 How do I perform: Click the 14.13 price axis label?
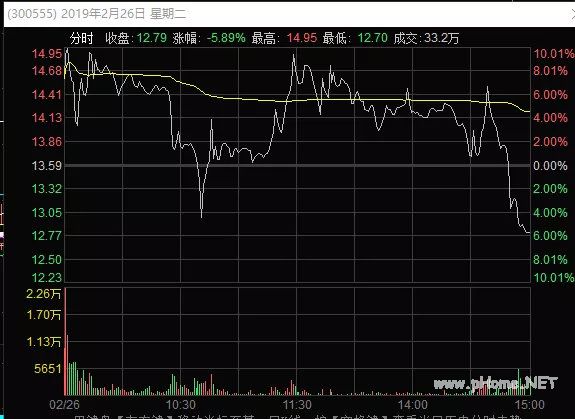[x=47, y=118]
